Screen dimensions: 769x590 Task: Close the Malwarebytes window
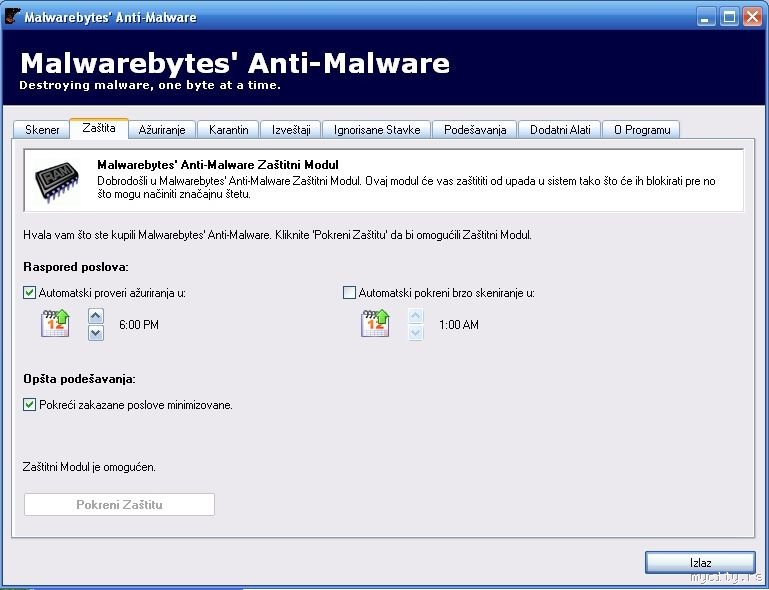pos(752,17)
